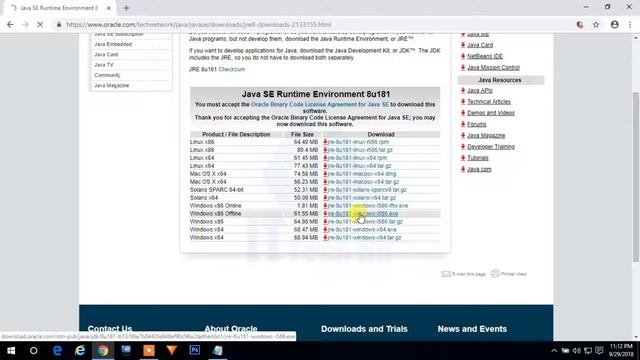Viewport: 640px width, 360px height.
Task: Open Java.com resource link
Action: tap(479, 169)
